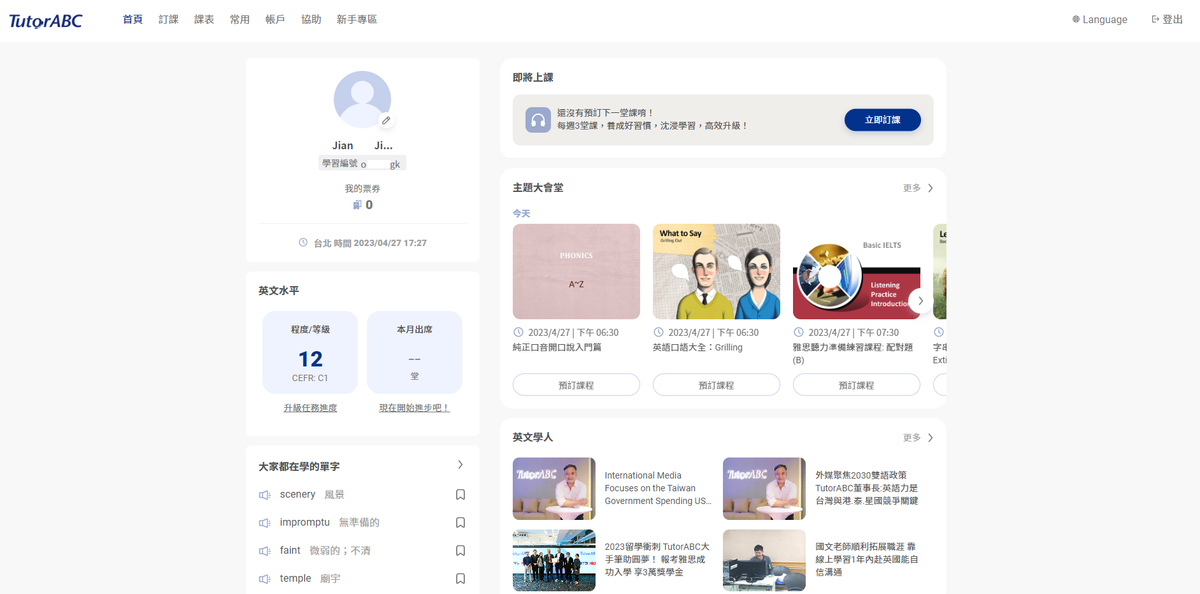Click the 今天 date label
1200x594 pixels.
(x=522, y=213)
